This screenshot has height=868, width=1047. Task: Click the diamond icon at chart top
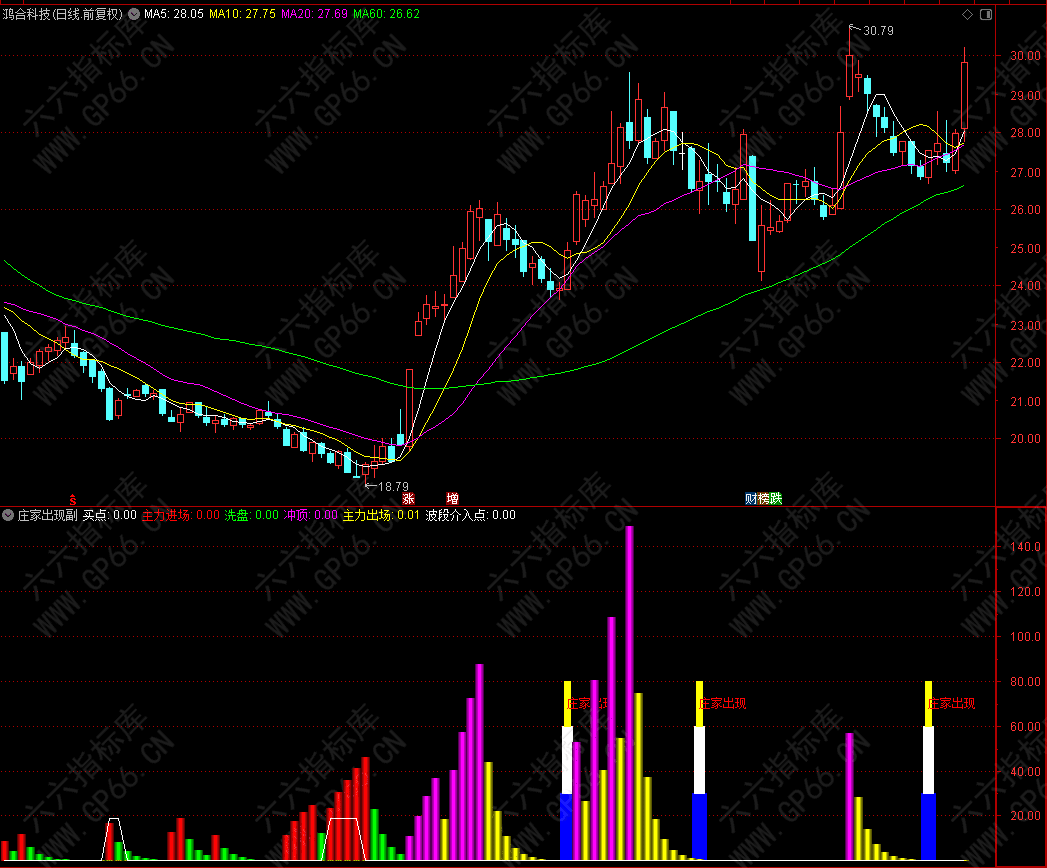pos(967,14)
